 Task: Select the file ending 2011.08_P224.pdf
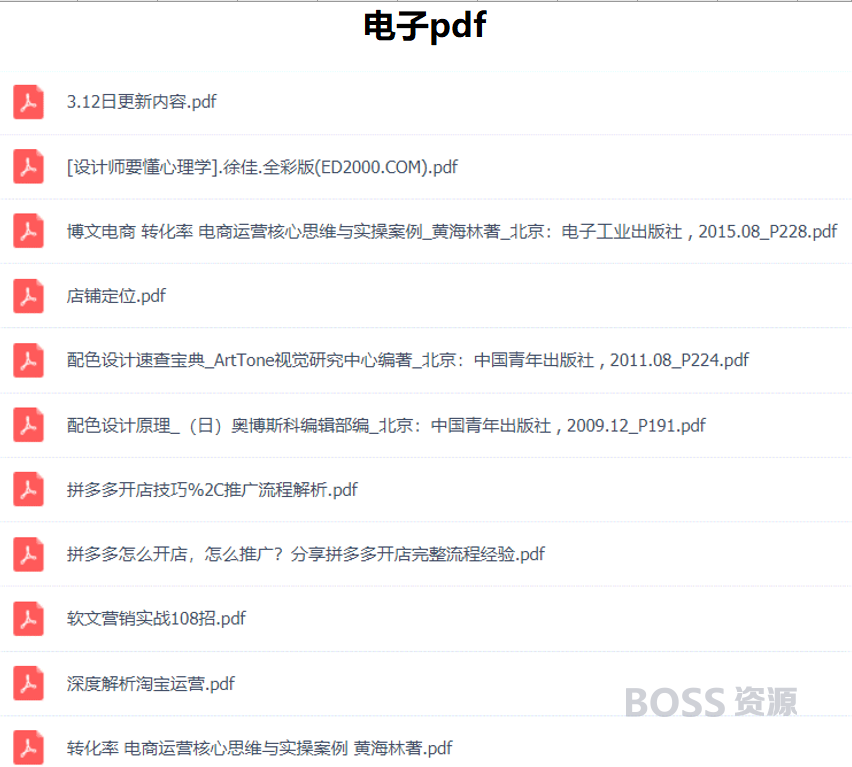408,360
